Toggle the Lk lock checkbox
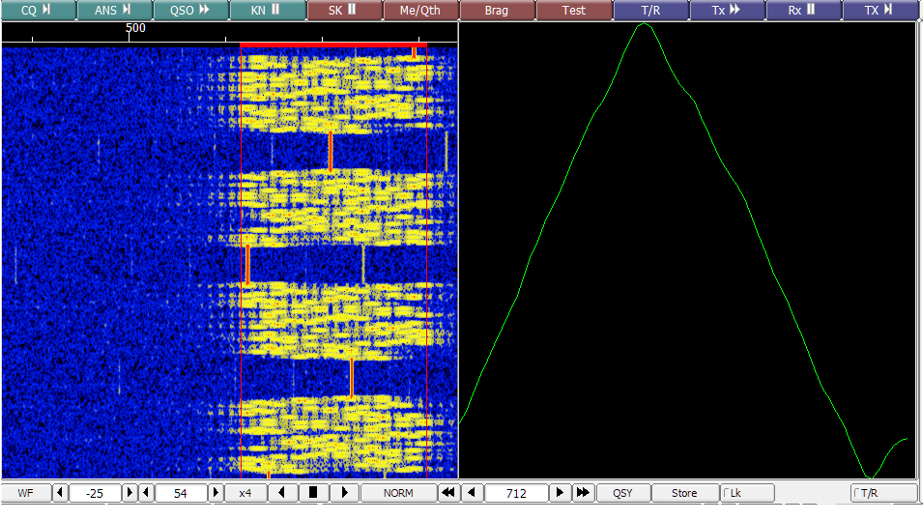This screenshot has height=505, width=923. point(747,493)
